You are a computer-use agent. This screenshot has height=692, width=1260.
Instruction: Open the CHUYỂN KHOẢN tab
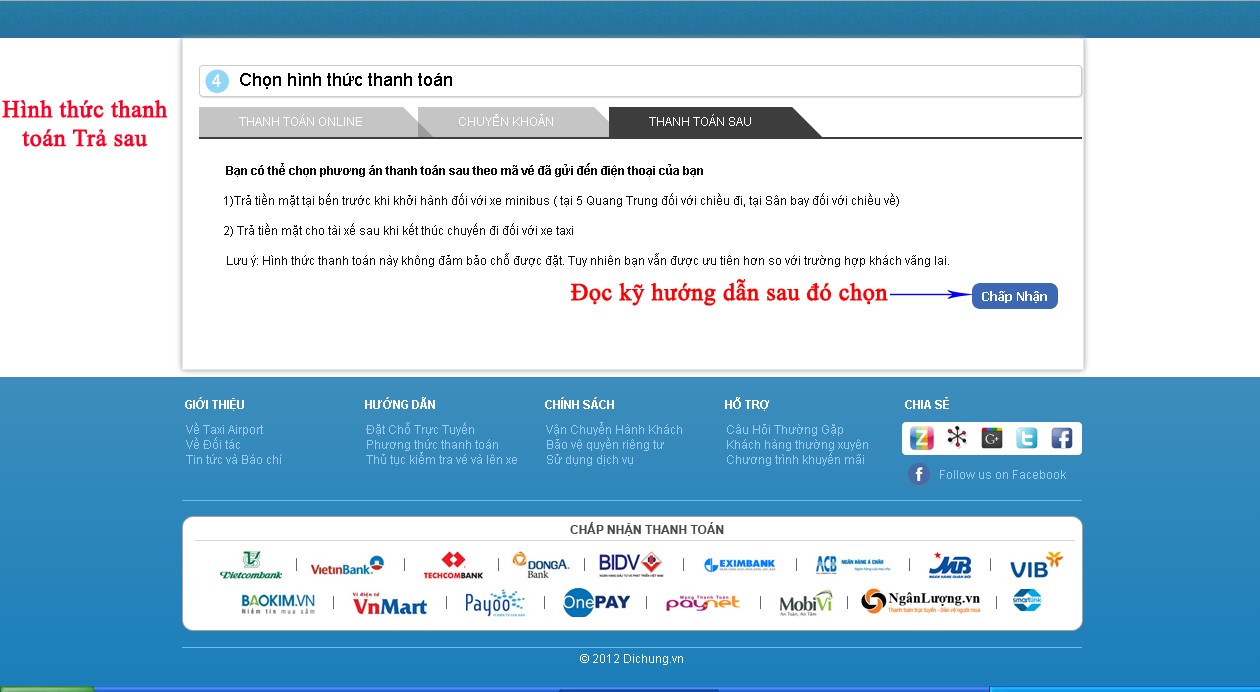pos(506,122)
